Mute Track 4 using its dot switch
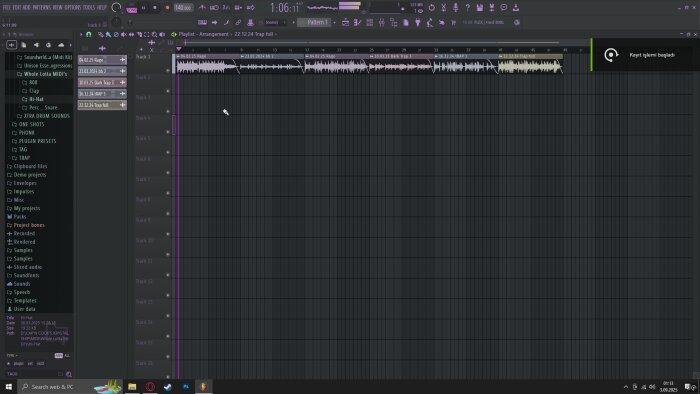Image resolution: width=700 pixels, height=394 pixels. coord(168,132)
